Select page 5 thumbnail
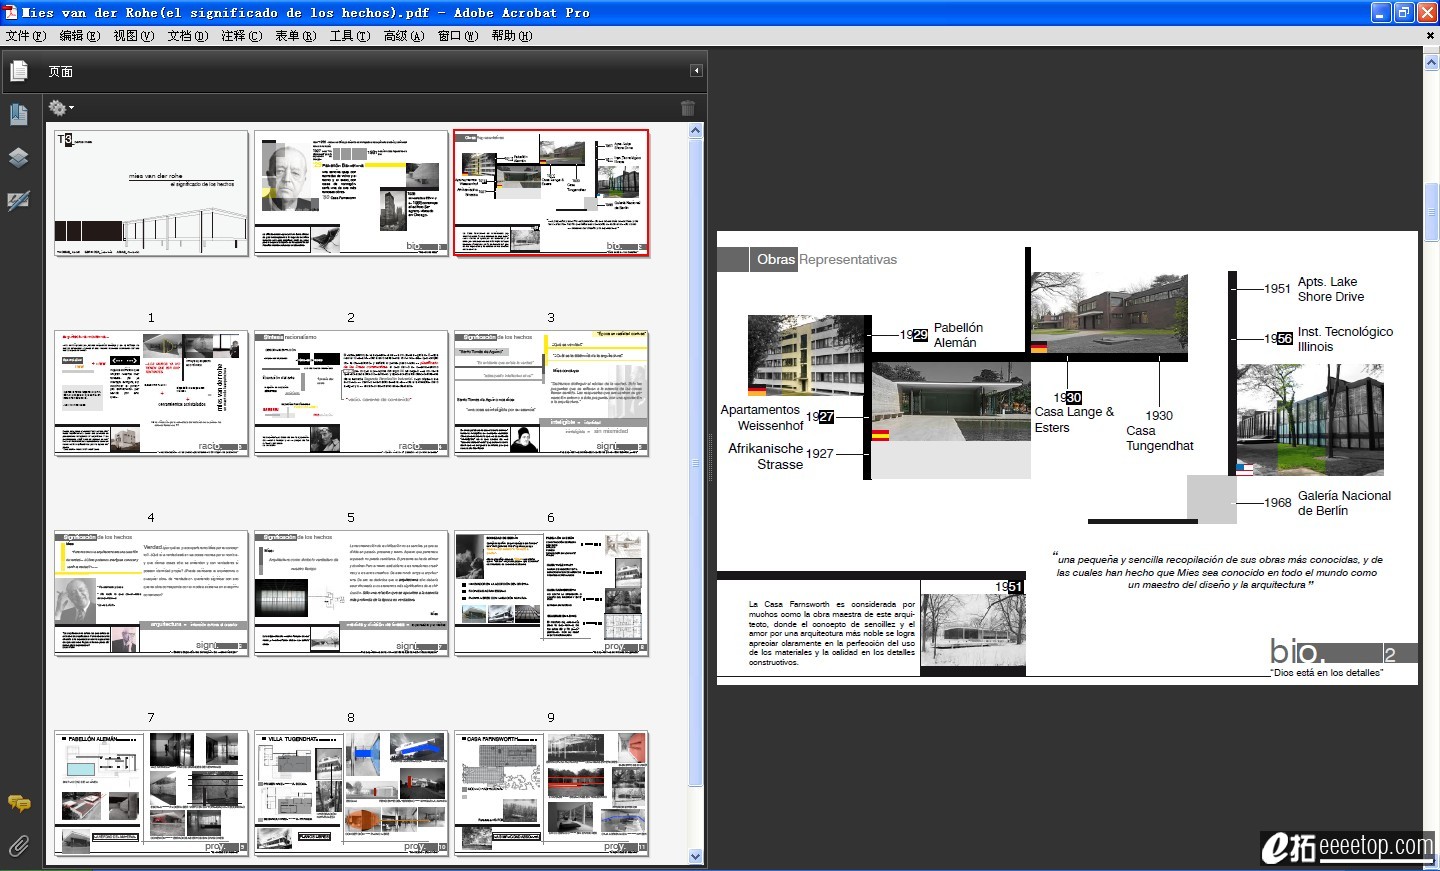 tap(351, 393)
